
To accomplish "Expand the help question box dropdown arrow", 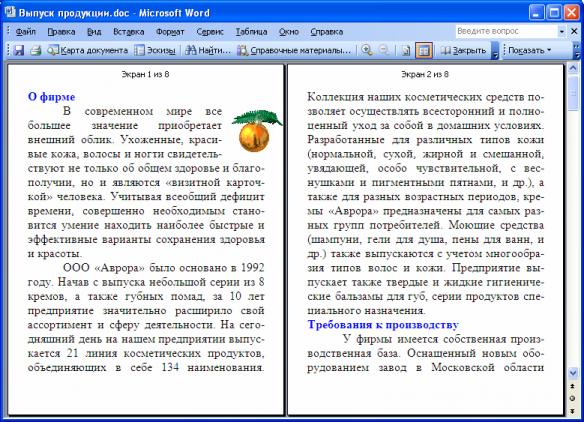I will point(562,32).
